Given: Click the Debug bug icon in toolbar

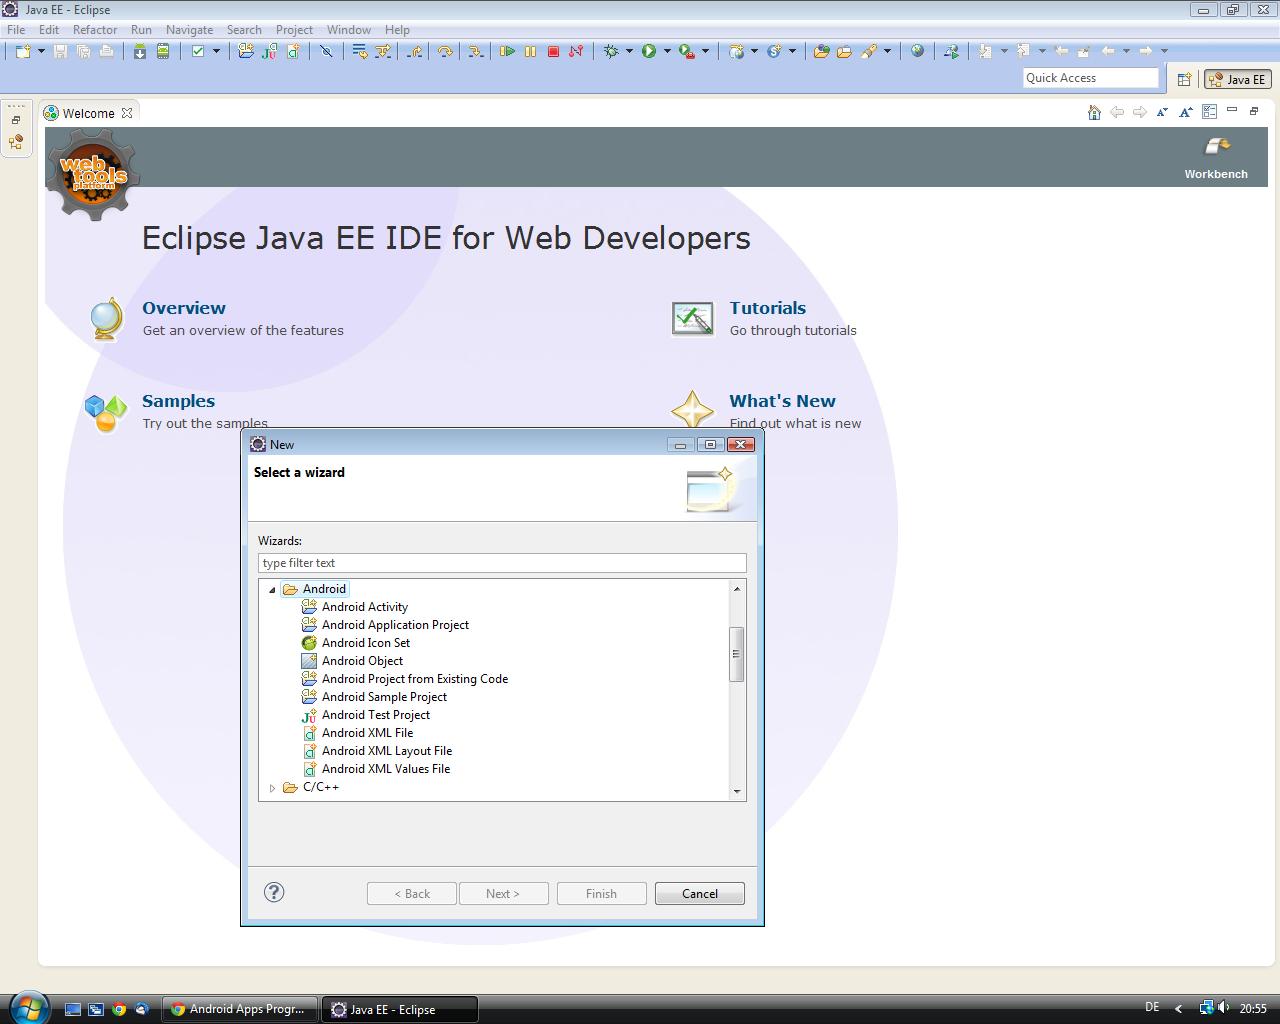Looking at the screenshot, I should click(611, 51).
